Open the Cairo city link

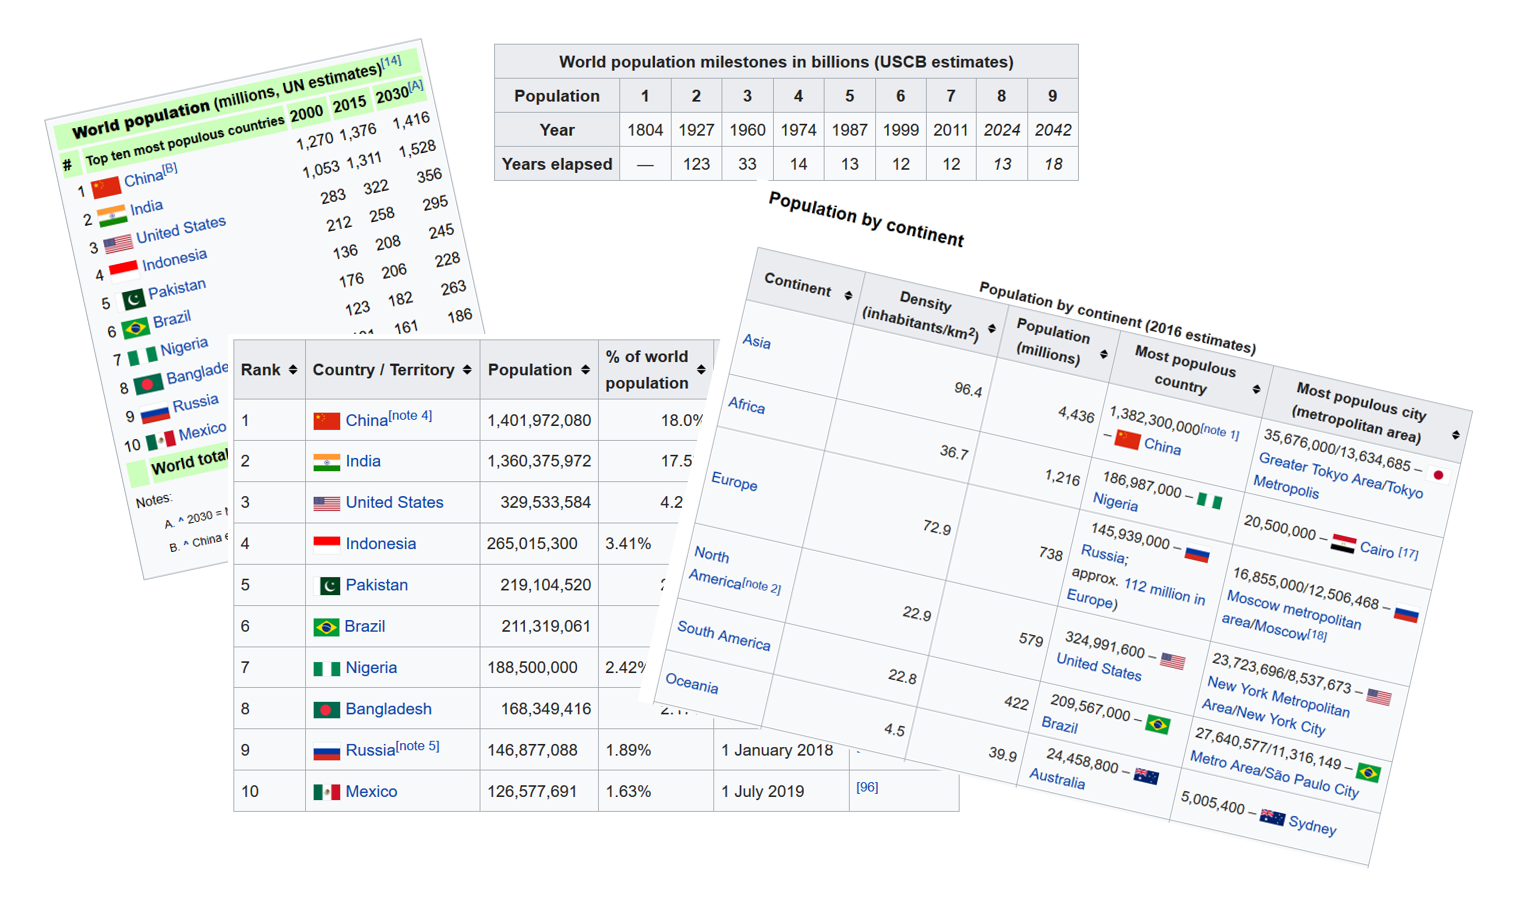click(x=1376, y=550)
